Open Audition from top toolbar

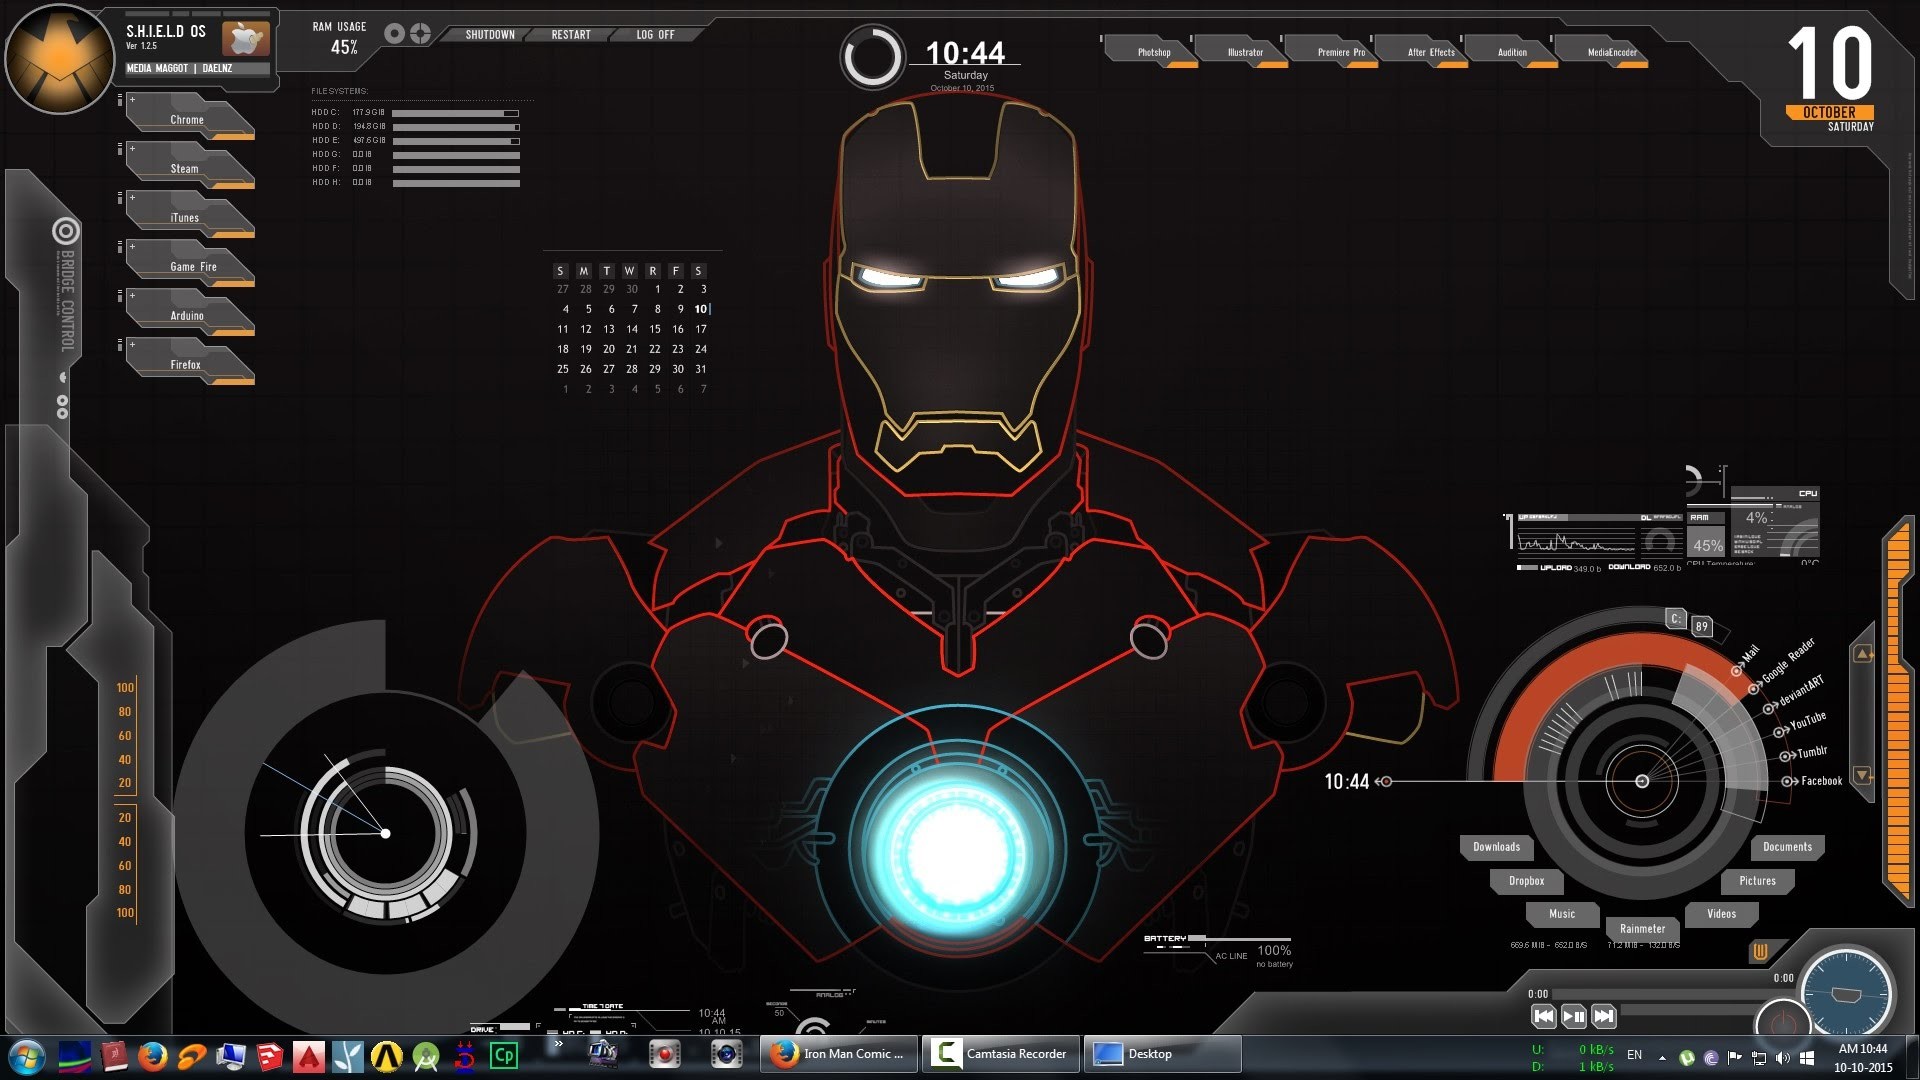(1511, 51)
